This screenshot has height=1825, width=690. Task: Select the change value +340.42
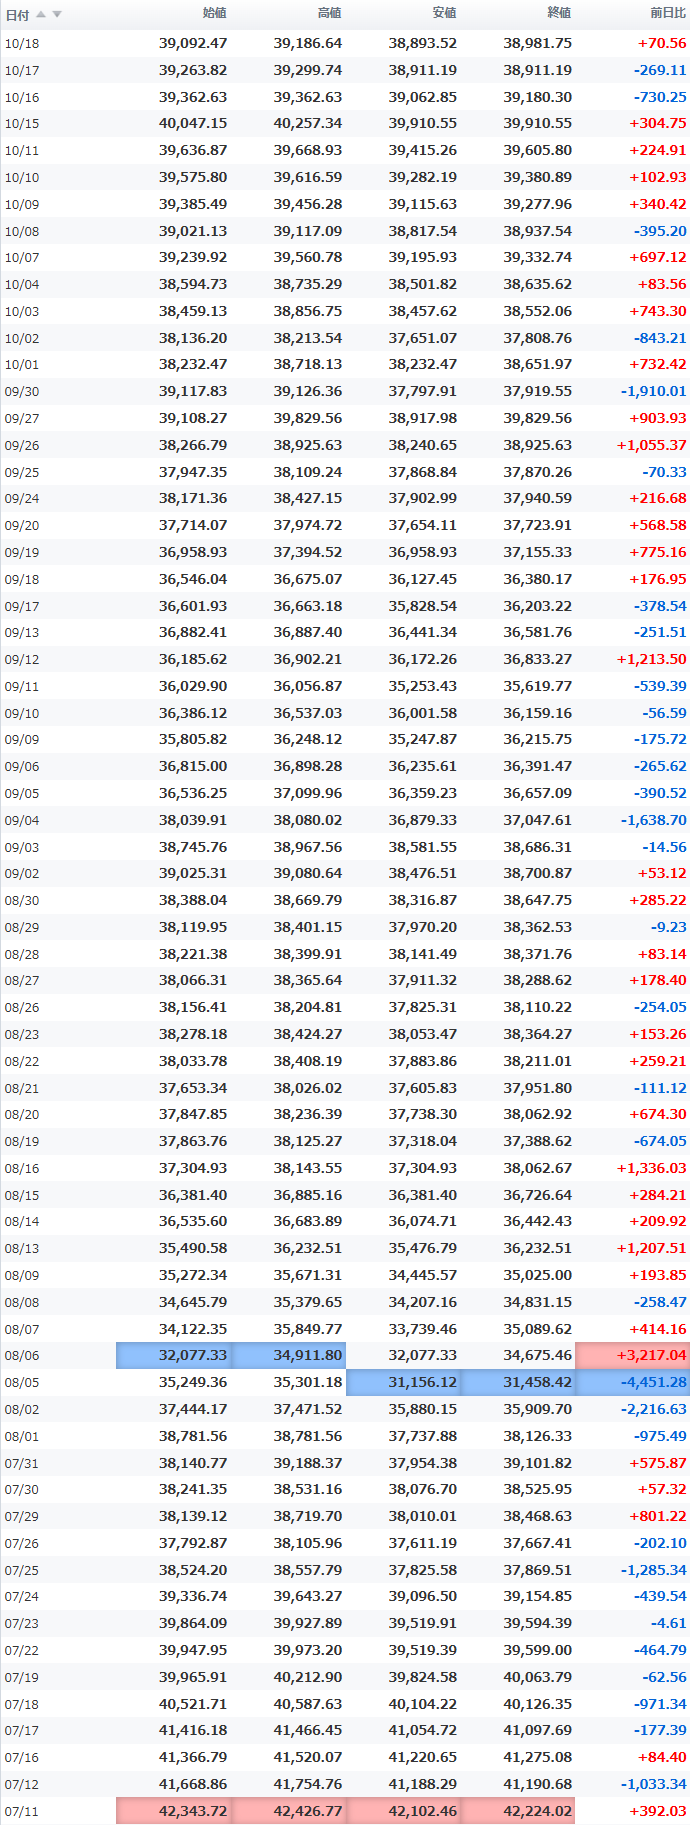coord(658,204)
